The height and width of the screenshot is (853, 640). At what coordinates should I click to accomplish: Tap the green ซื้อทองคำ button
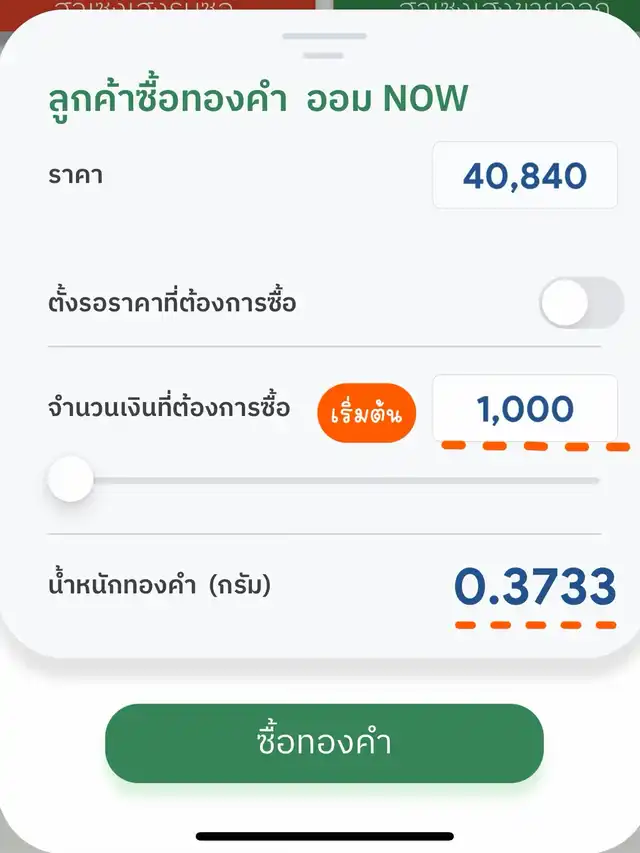pos(324,743)
